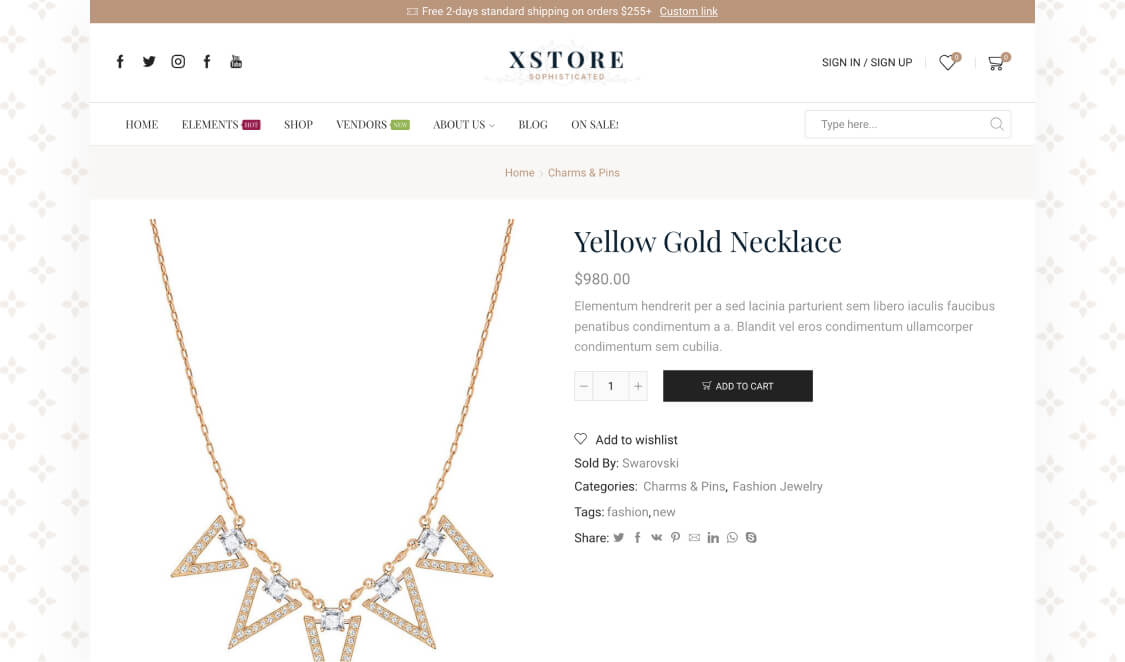The image size is (1125, 662).
Task: Share the product via WhatsApp
Action: (732, 538)
